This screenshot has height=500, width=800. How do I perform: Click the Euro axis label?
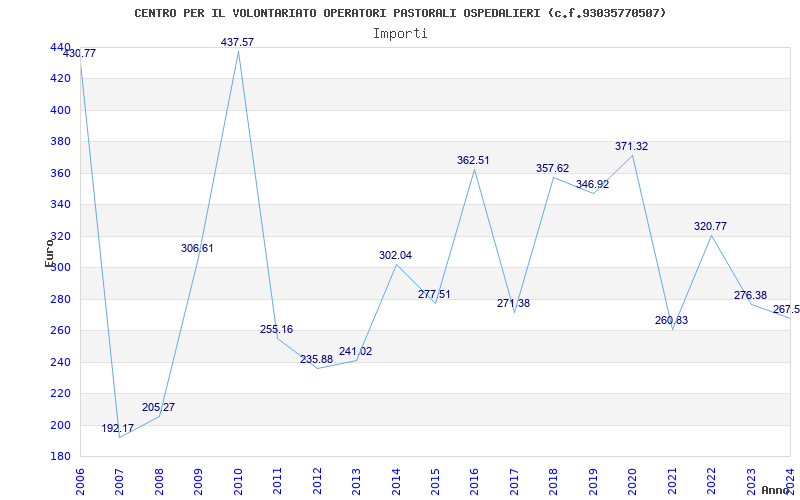49,253
